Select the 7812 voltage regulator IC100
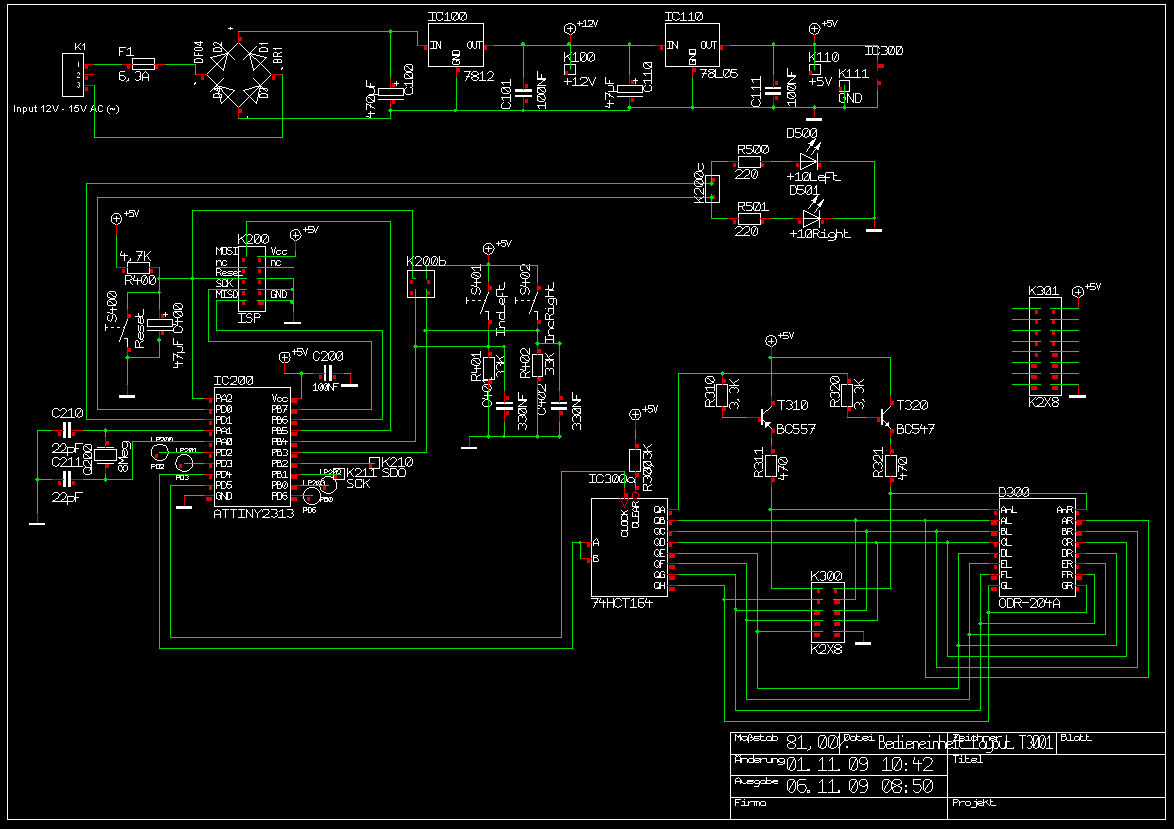The image size is (1174, 829). (456, 46)
